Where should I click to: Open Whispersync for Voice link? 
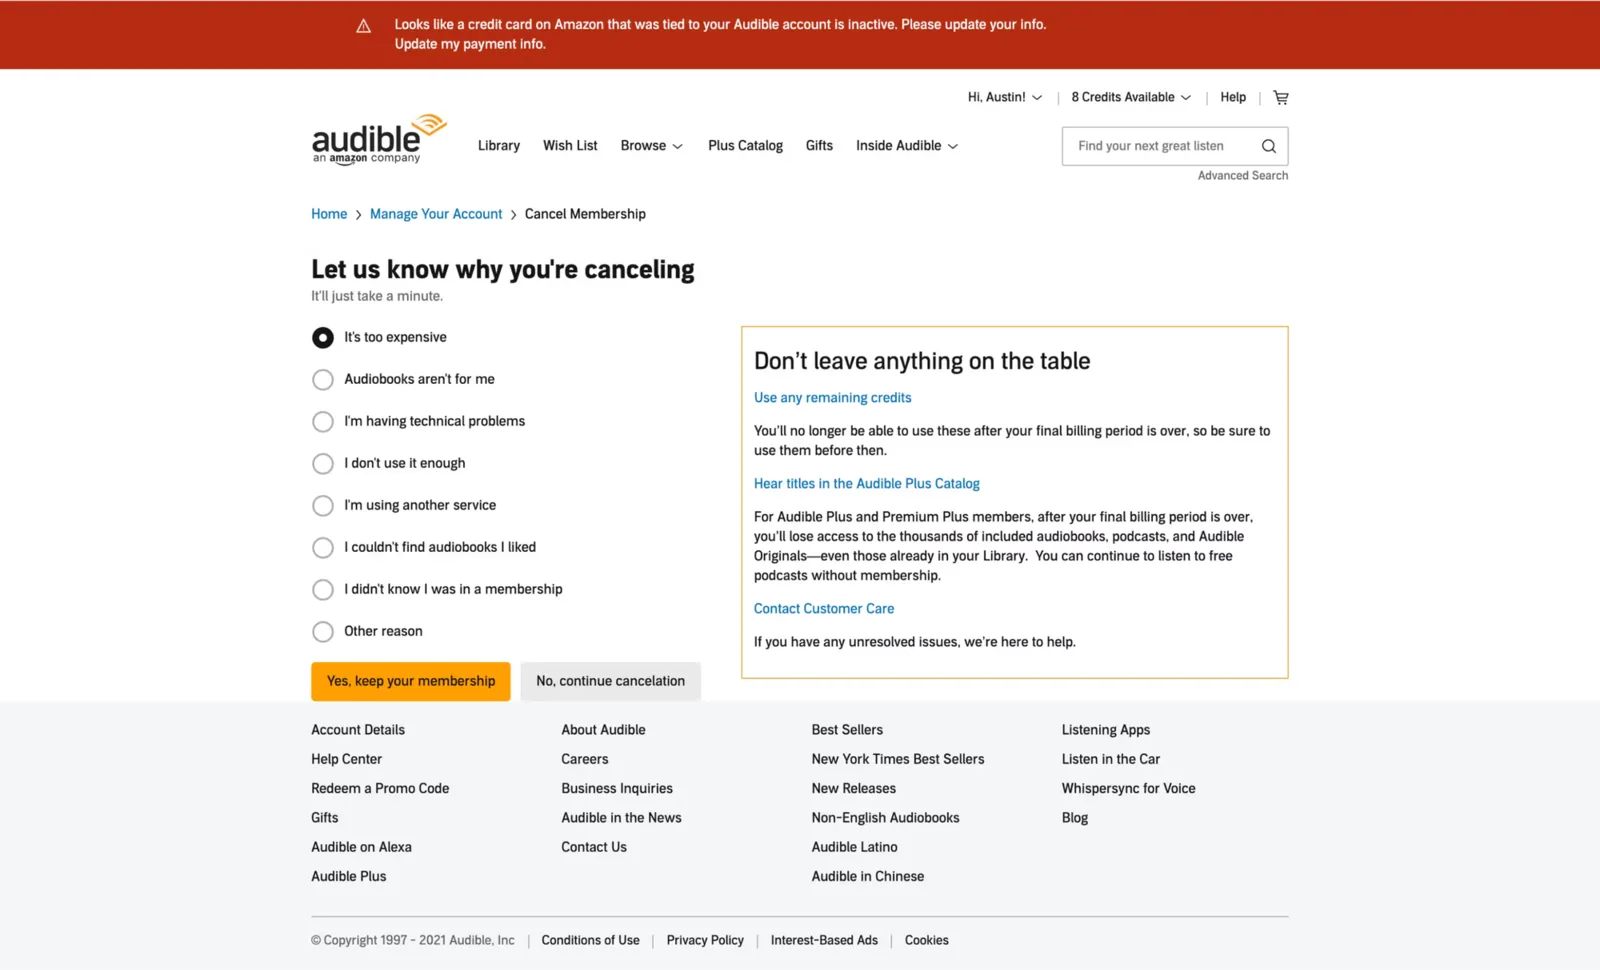pos(1129,788)
